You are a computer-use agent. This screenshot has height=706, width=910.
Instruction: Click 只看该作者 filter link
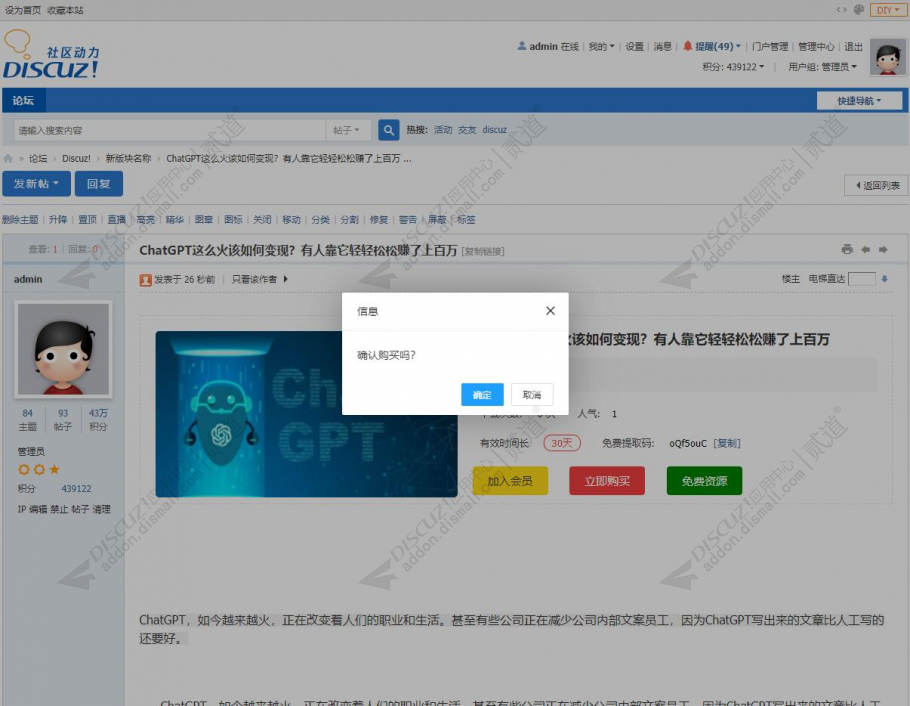[x=254, y=279]
